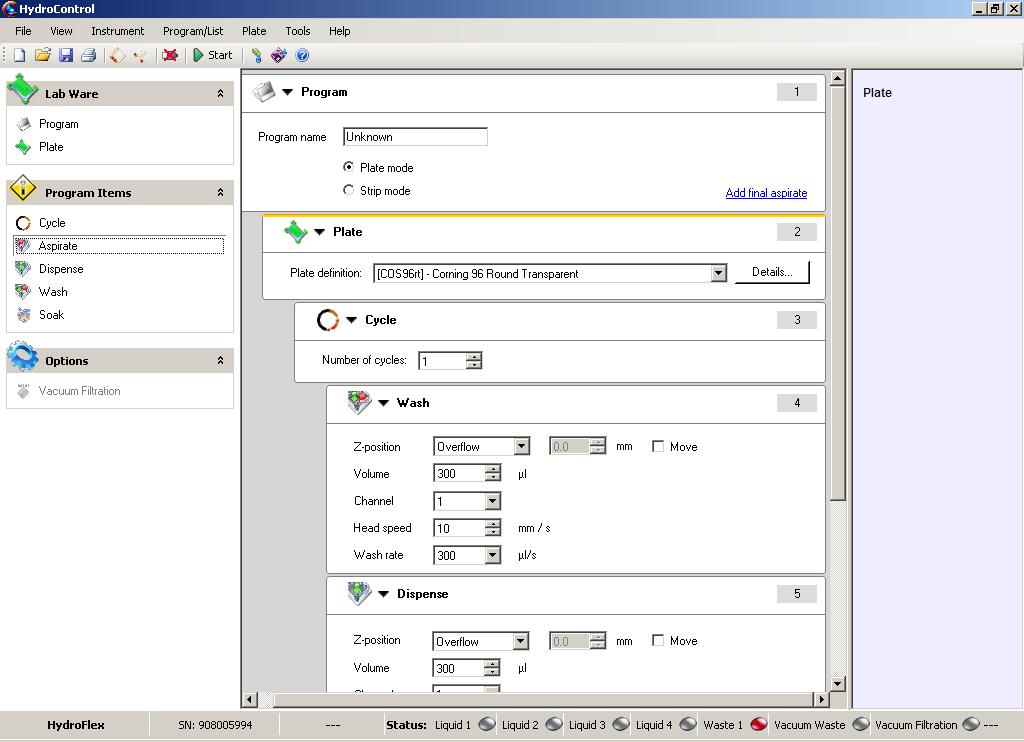Click the Options gear icon

pos(23,356)
